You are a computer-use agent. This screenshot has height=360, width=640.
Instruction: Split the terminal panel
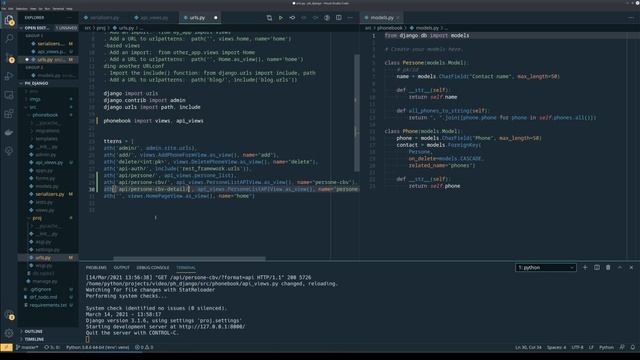tap(597, 267)
